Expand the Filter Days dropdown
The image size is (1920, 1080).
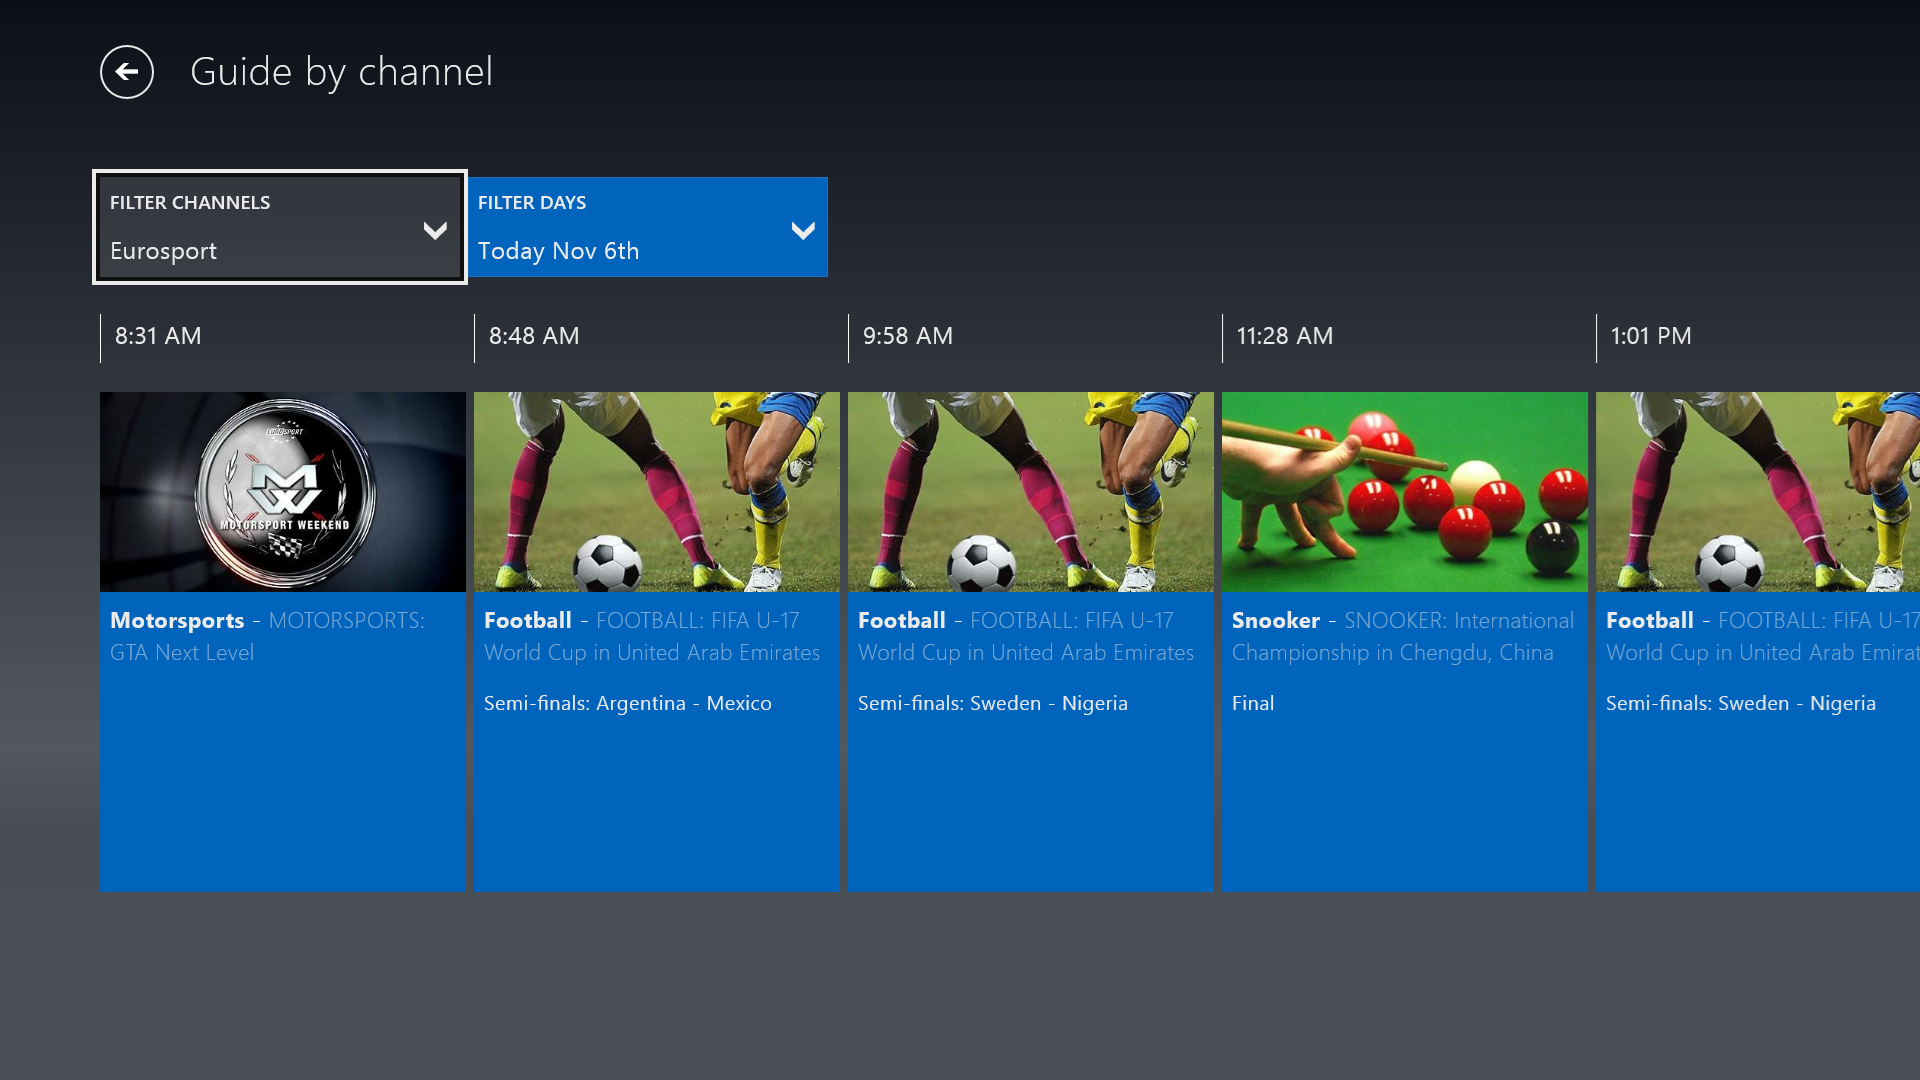(x=648, y=227)
